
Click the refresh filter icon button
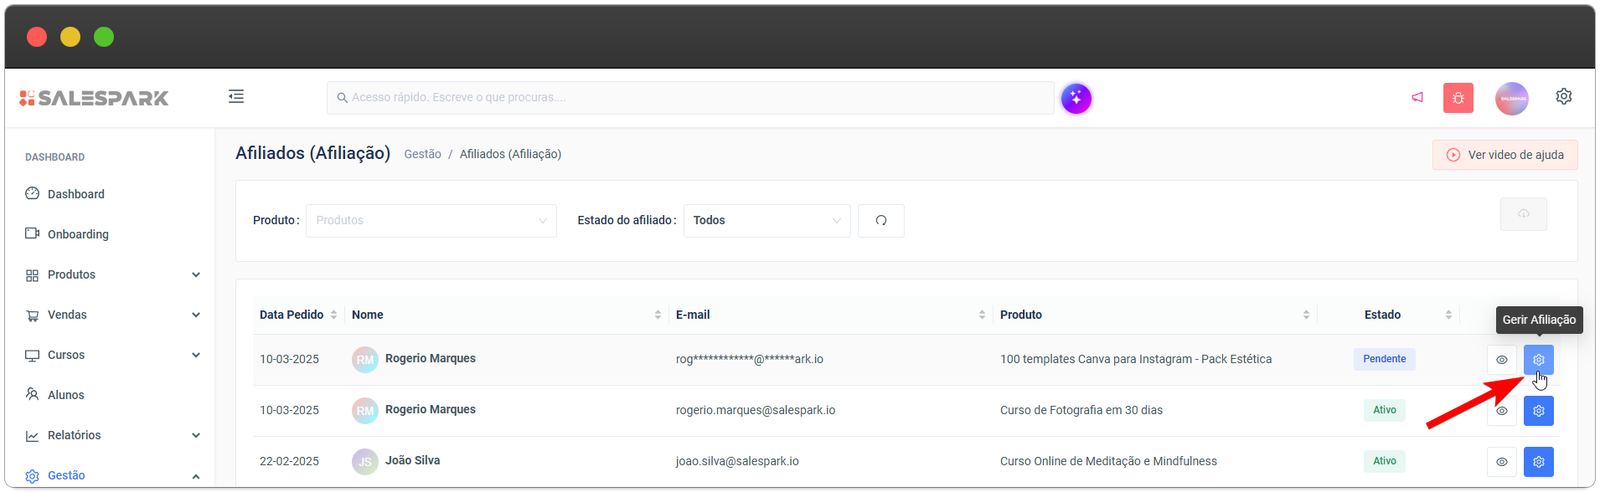pos(881,221)
